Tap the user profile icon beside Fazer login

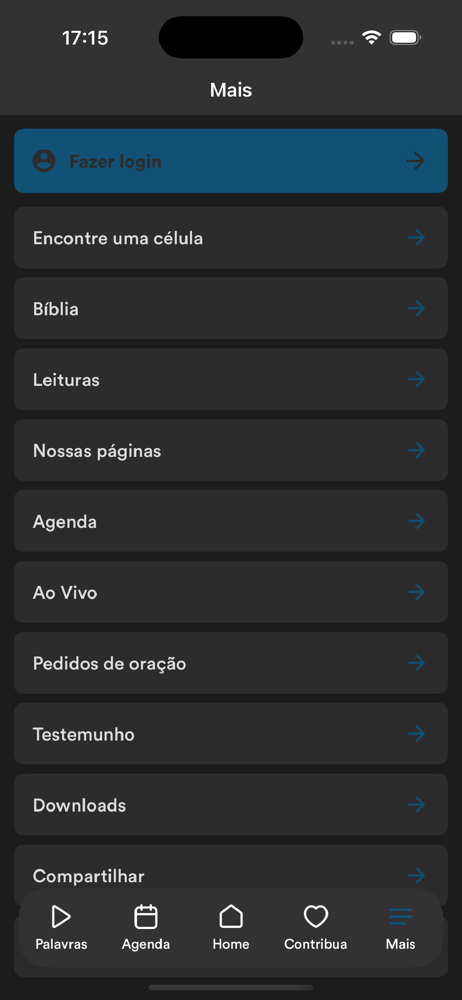pos(44,161)
